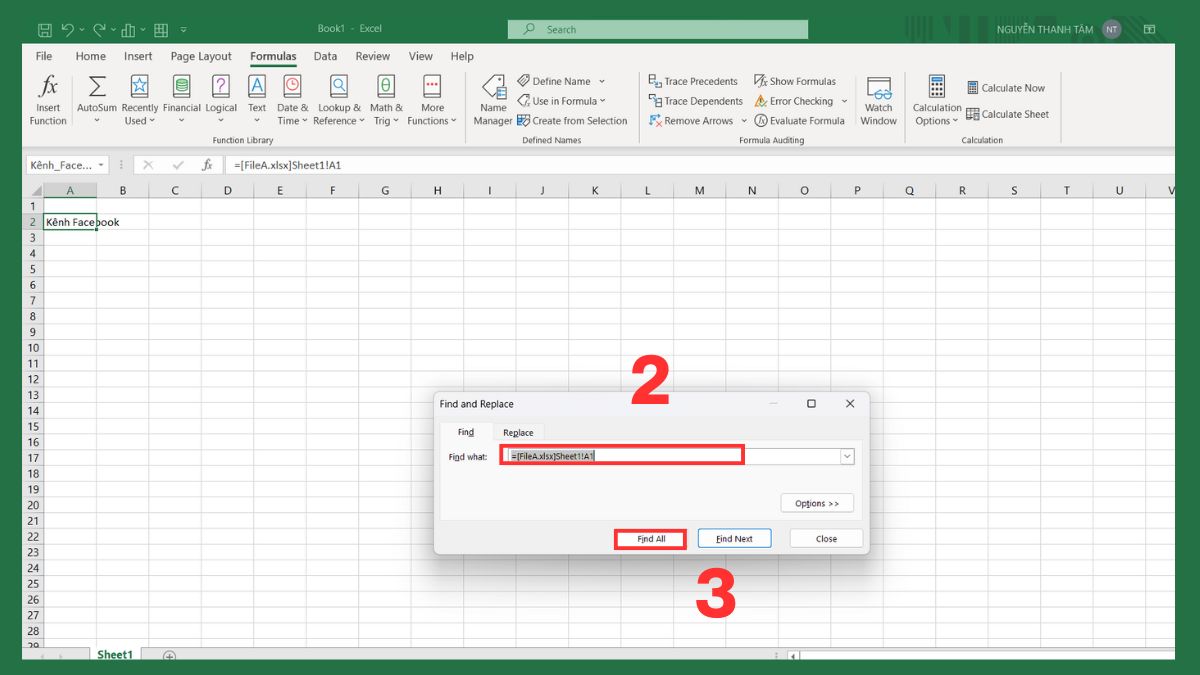Open the Help tab
Viewport: 1200px width, 675px height.
(x=462, y=56)
